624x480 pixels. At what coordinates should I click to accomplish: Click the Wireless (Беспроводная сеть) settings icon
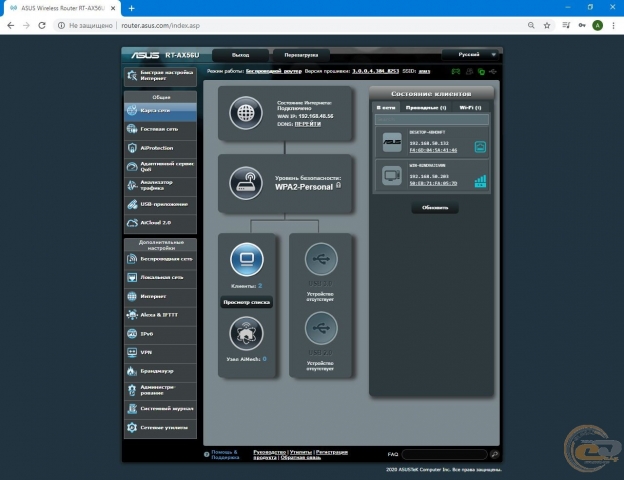click(132, 259)
